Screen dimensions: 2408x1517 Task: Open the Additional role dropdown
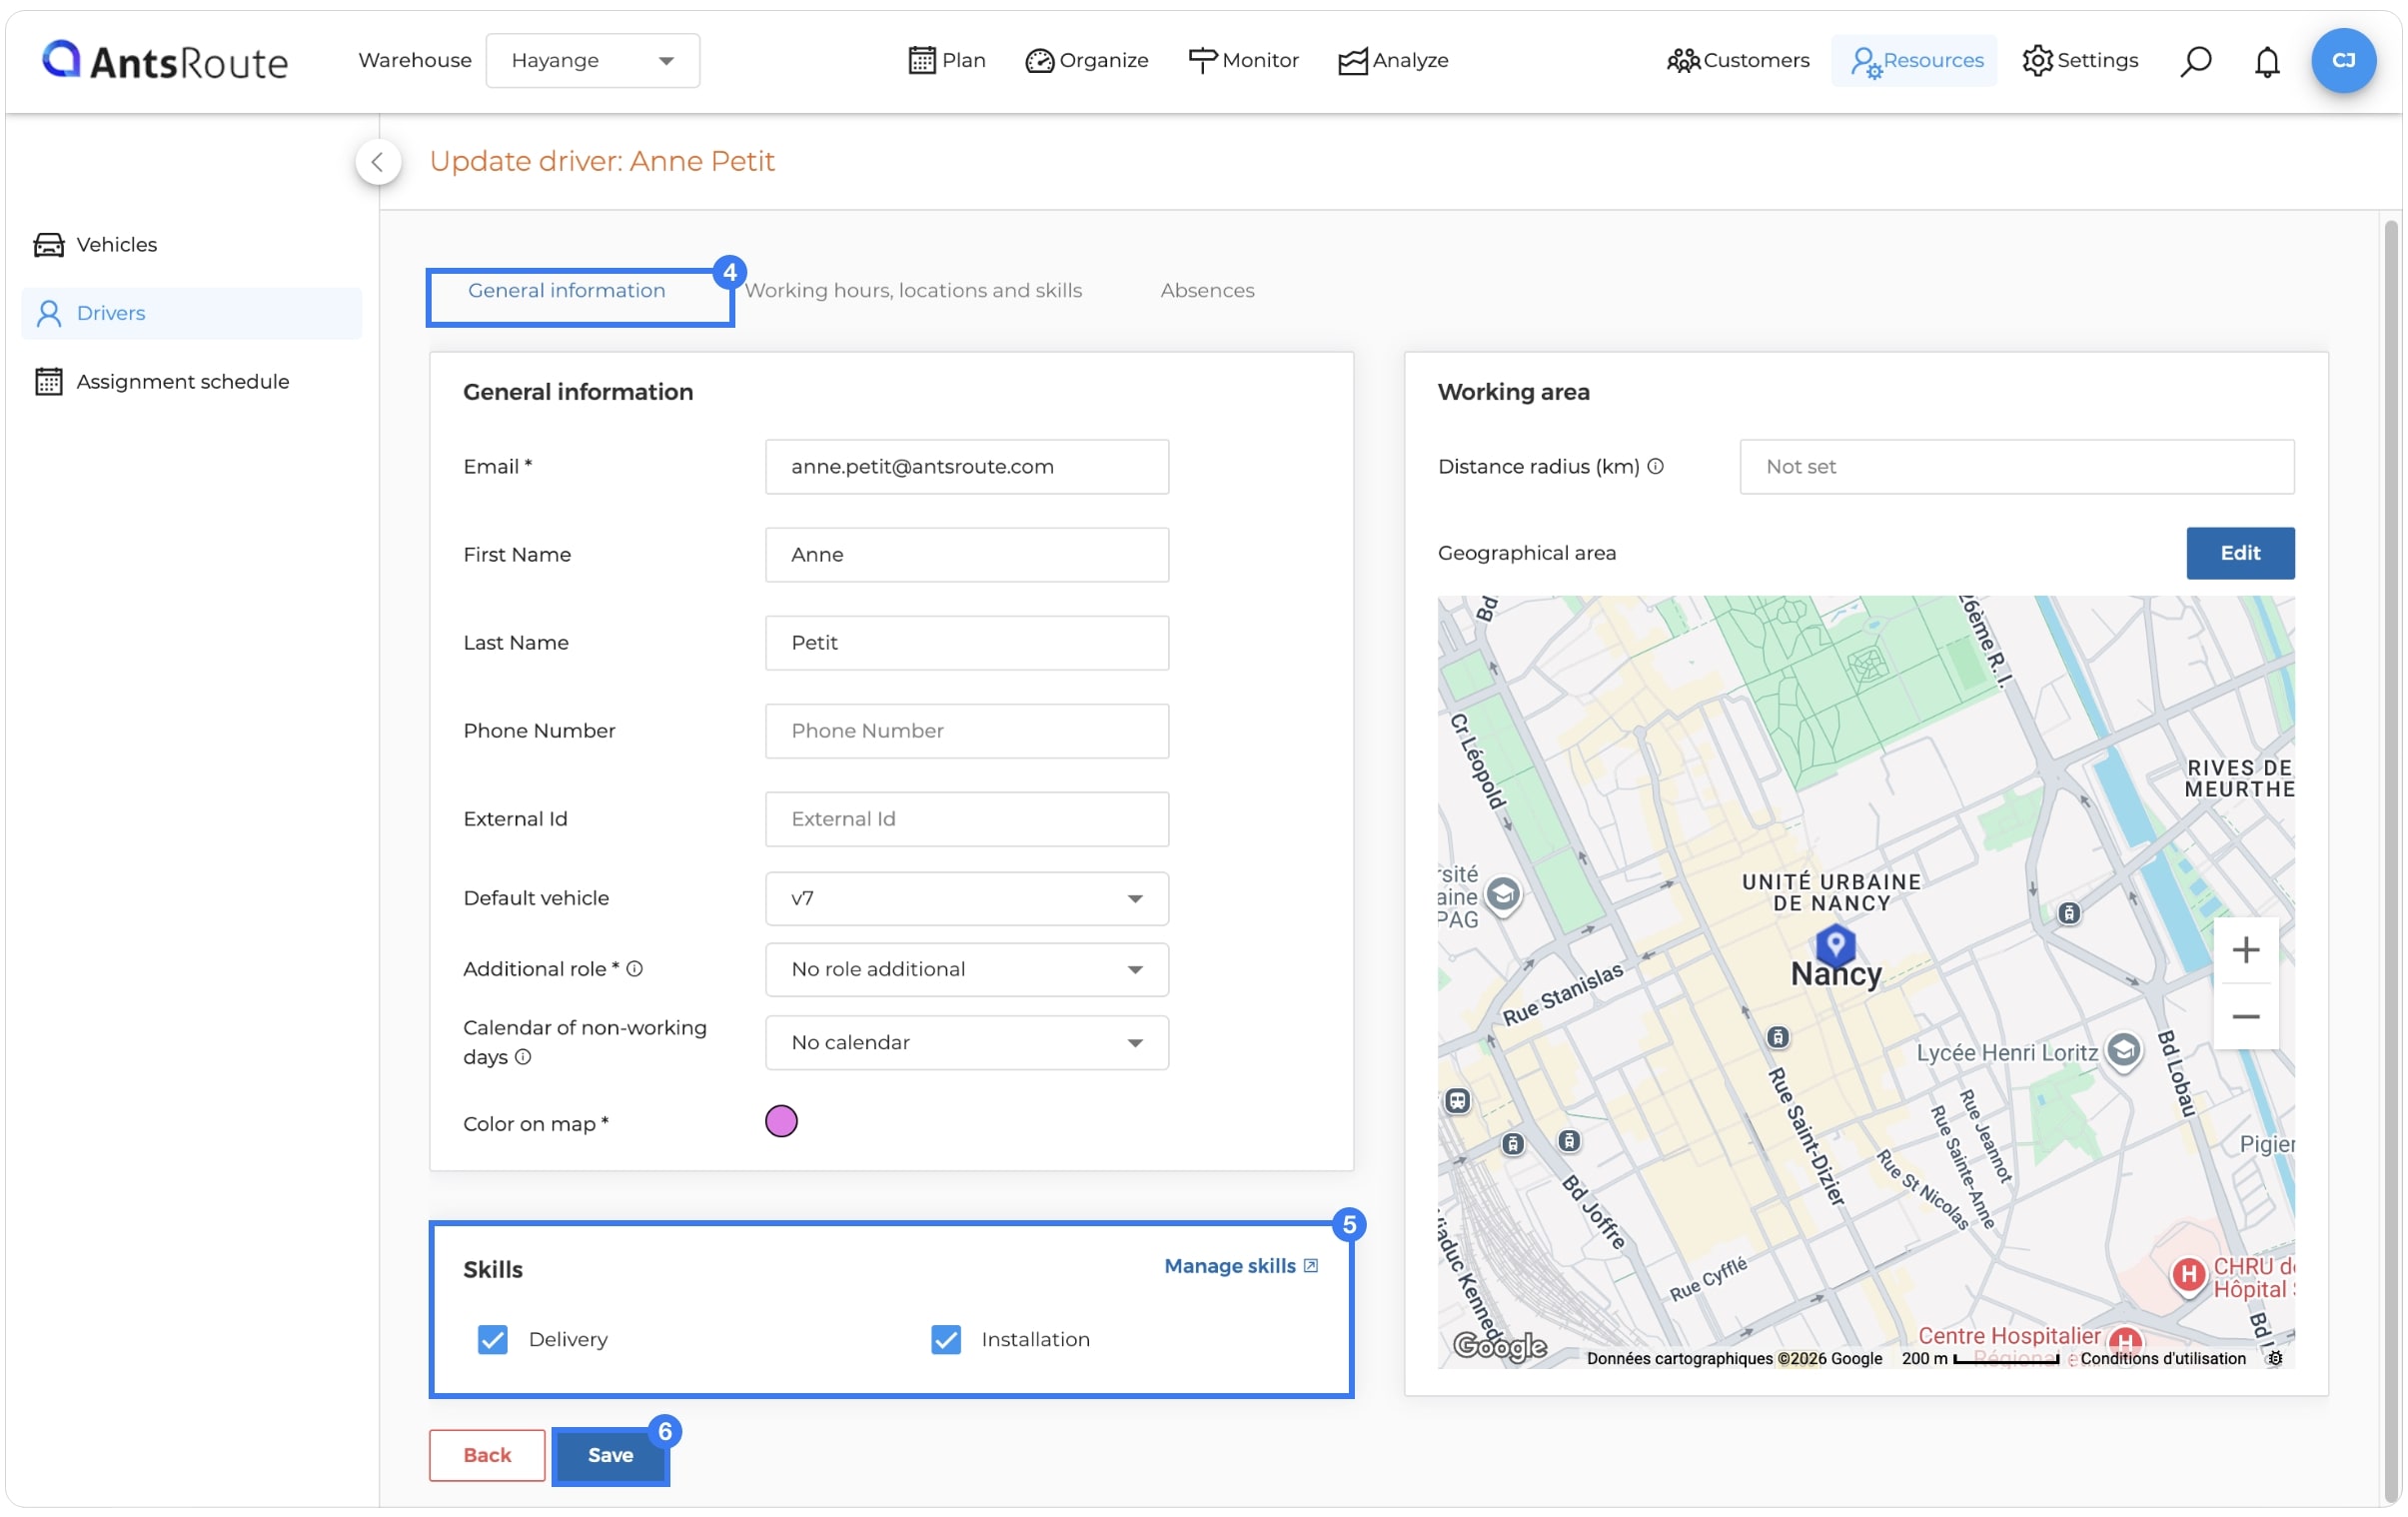pos(967,970)
